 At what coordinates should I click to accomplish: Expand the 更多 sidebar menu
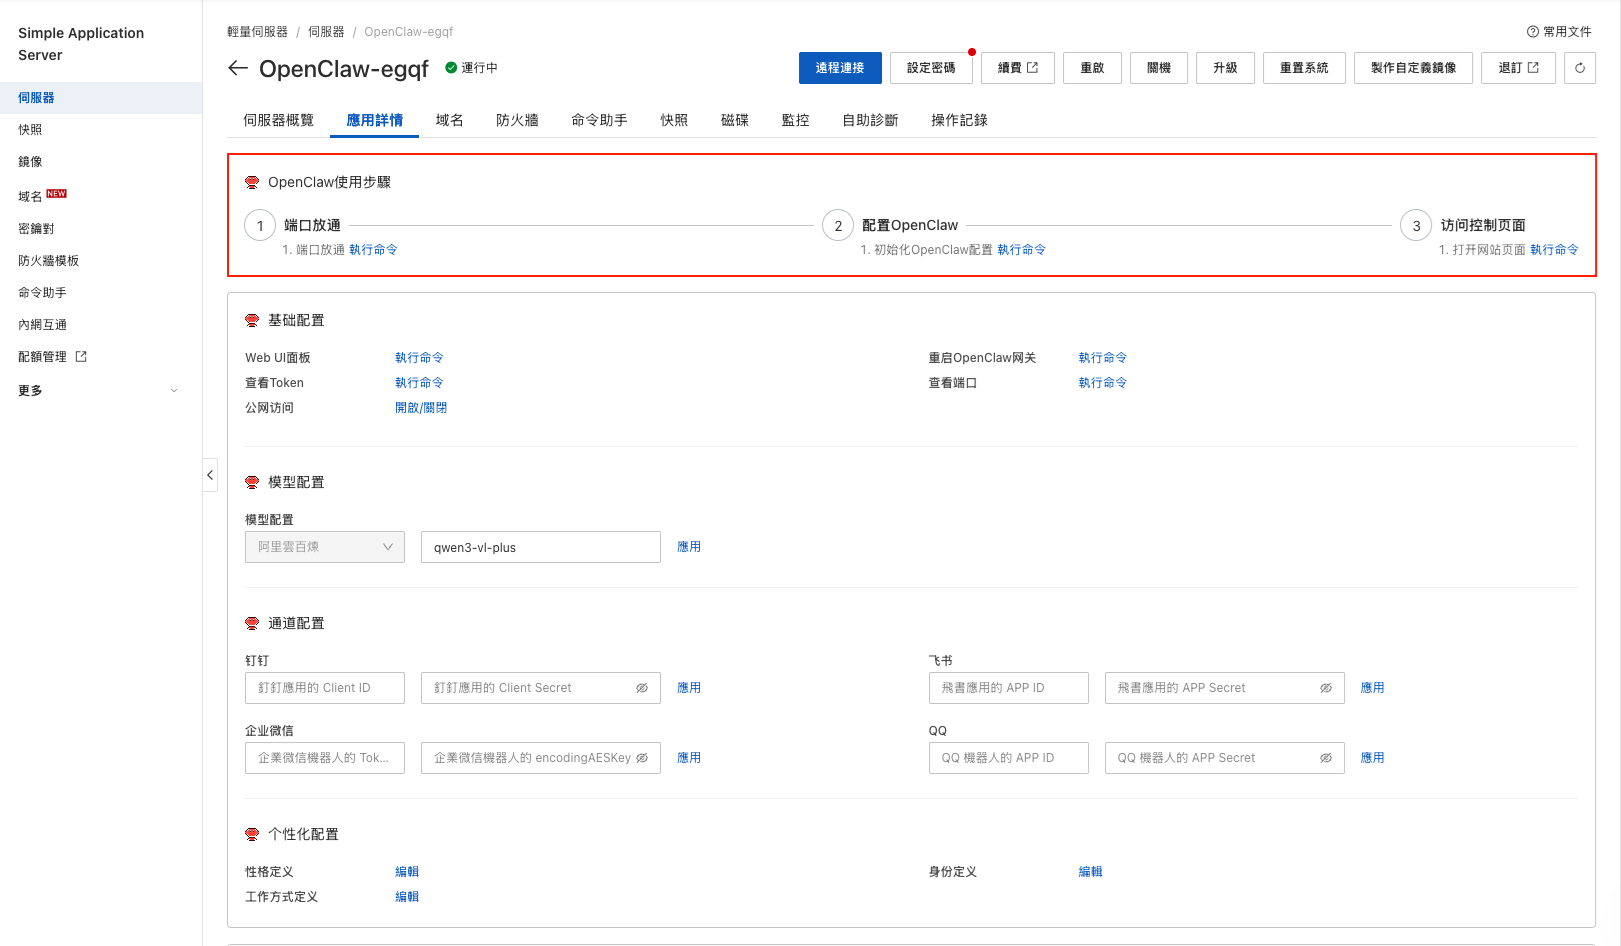pyautogui.click(x=98, y=391)
